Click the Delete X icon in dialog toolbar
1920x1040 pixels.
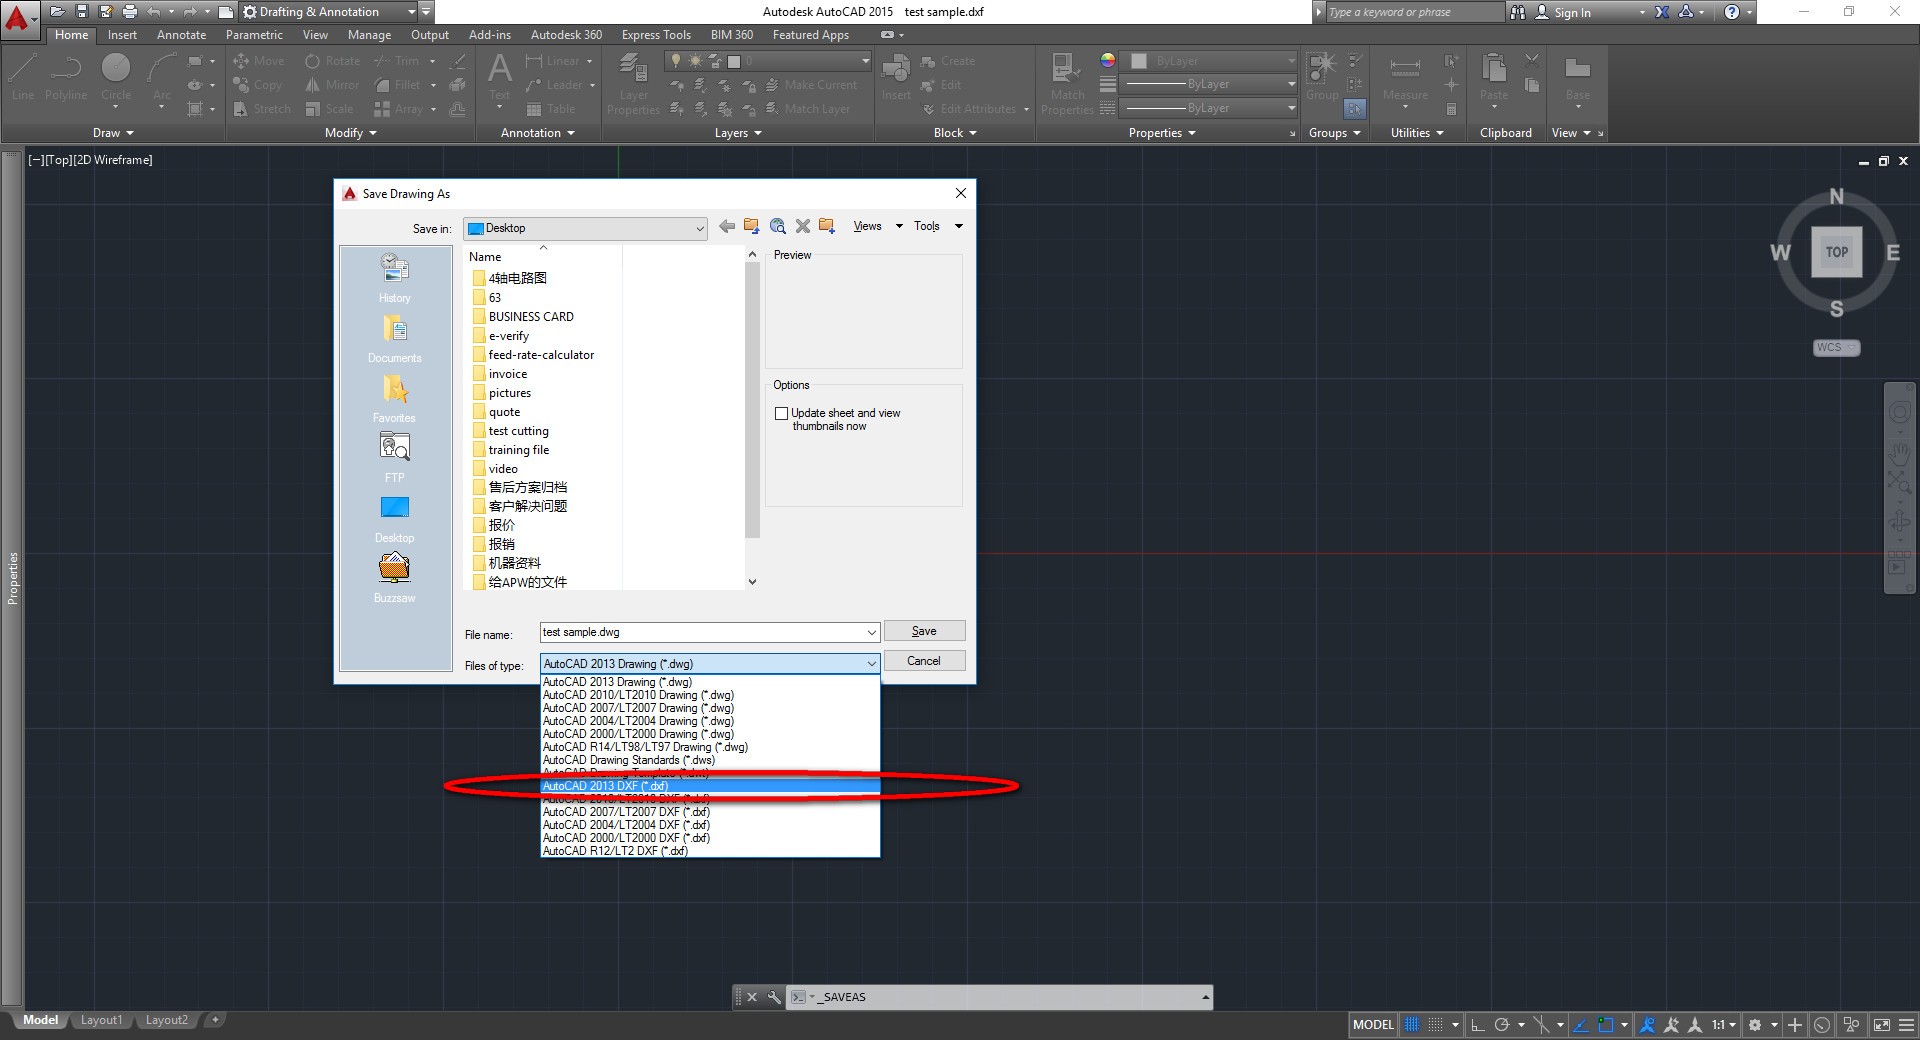click(x=803, y=227)
